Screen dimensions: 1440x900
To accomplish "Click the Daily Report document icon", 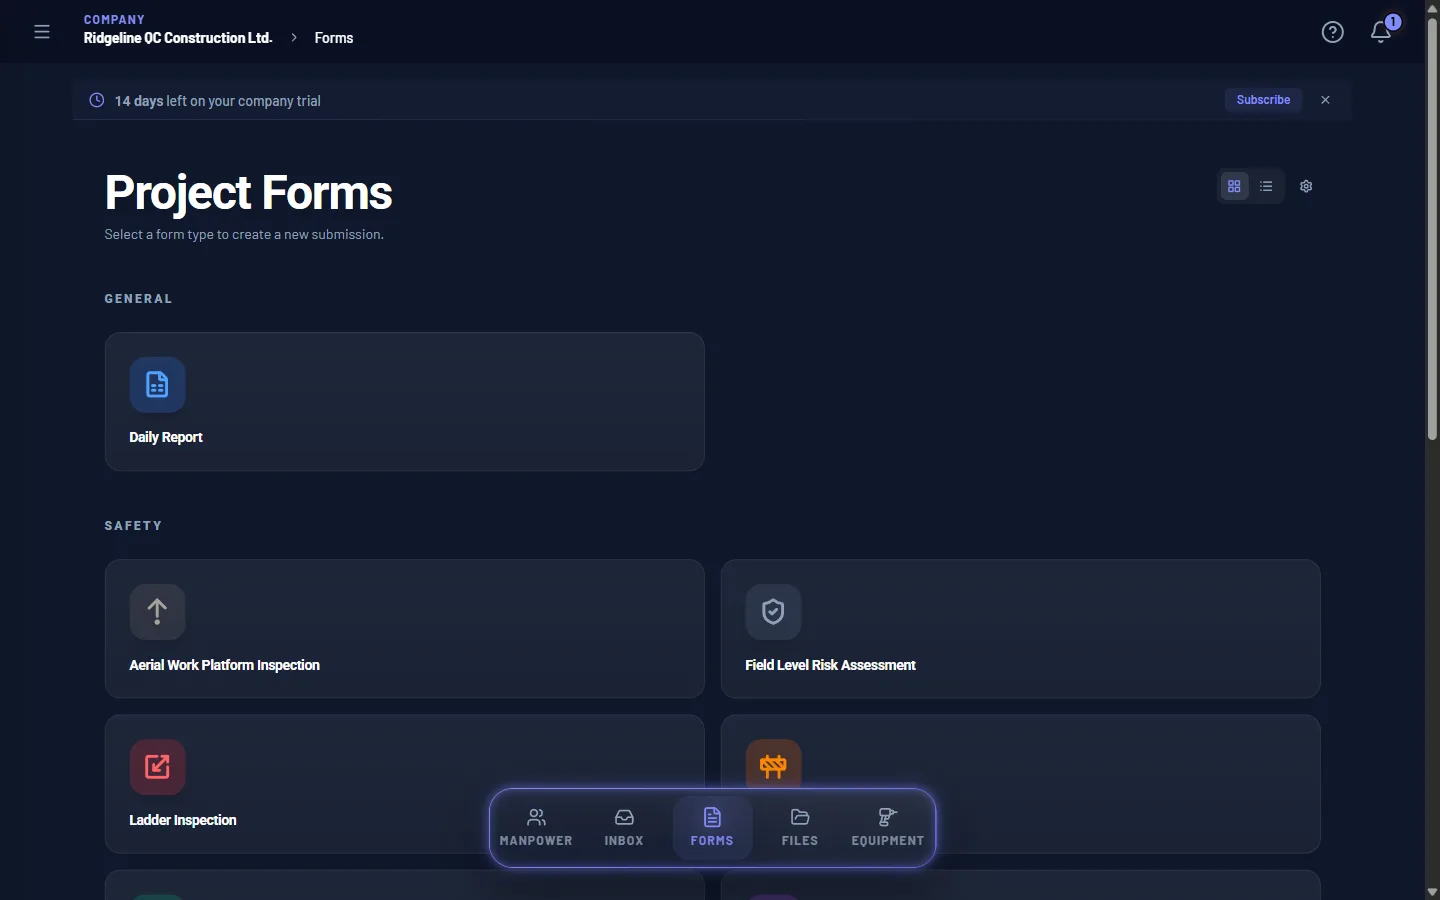I will 157,385.
